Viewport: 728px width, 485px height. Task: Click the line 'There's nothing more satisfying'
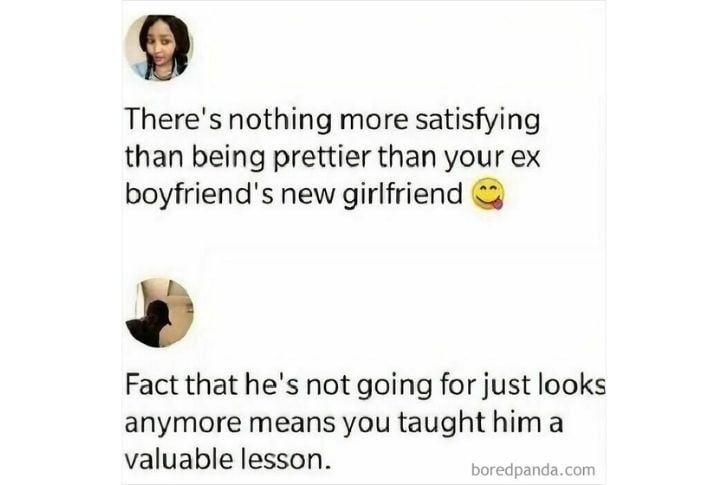coord(332,120)
